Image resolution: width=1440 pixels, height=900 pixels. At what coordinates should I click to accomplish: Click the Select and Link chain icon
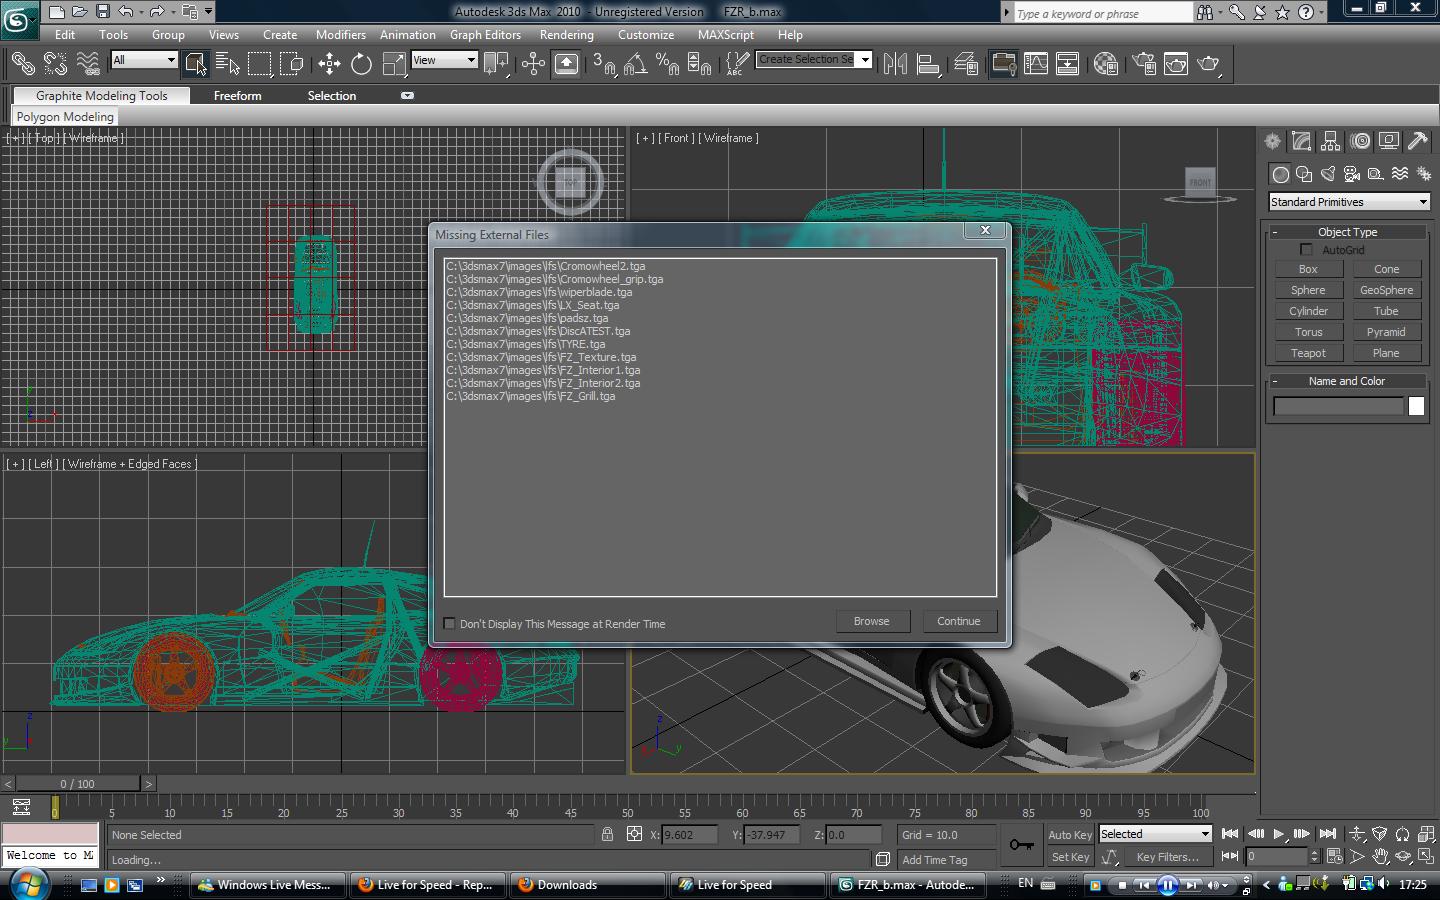pyautogui.click(x=22, y=64)
